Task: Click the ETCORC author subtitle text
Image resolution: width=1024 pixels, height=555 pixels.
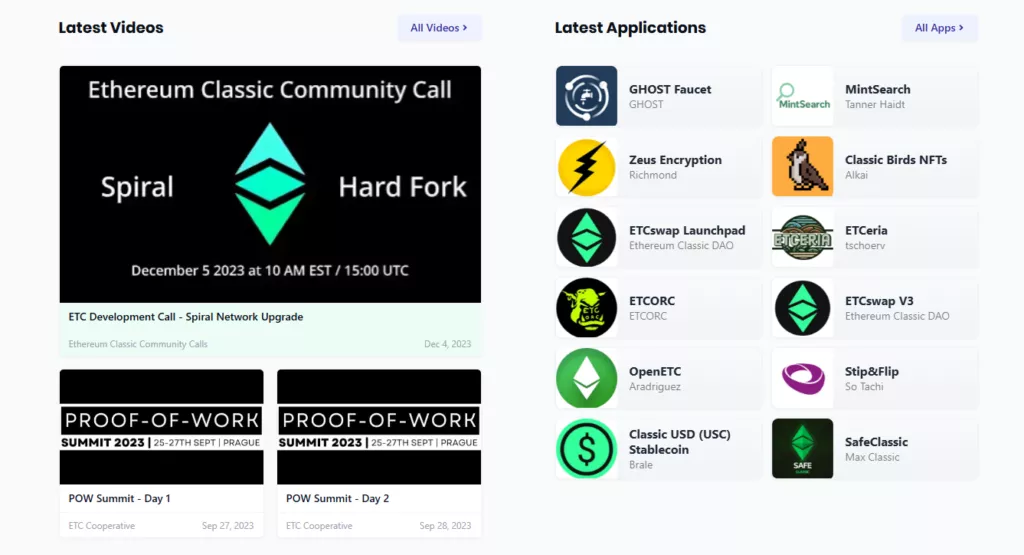Action: pos(648,316)
